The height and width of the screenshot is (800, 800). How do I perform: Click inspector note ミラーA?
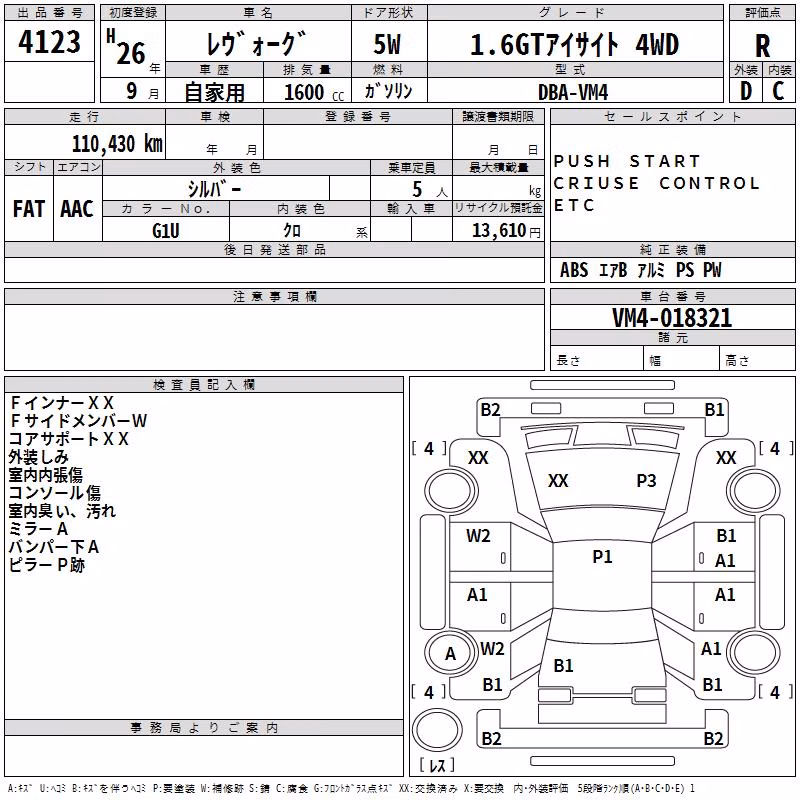click(38, 529)
